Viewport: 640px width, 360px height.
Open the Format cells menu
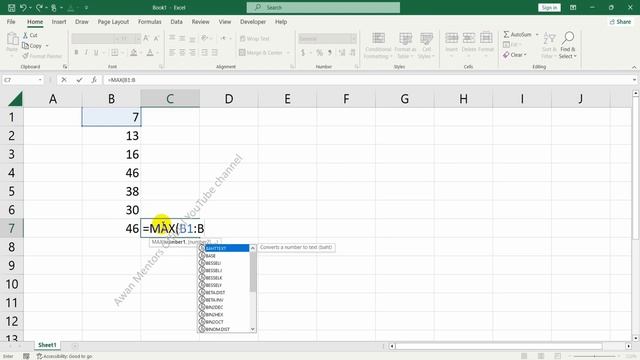point(486,44)
